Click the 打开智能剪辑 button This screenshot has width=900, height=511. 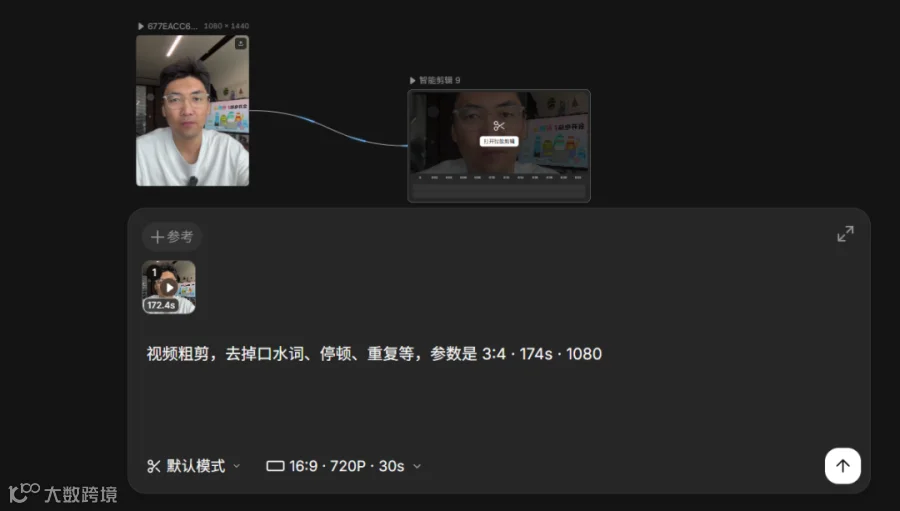pos(499,141)
